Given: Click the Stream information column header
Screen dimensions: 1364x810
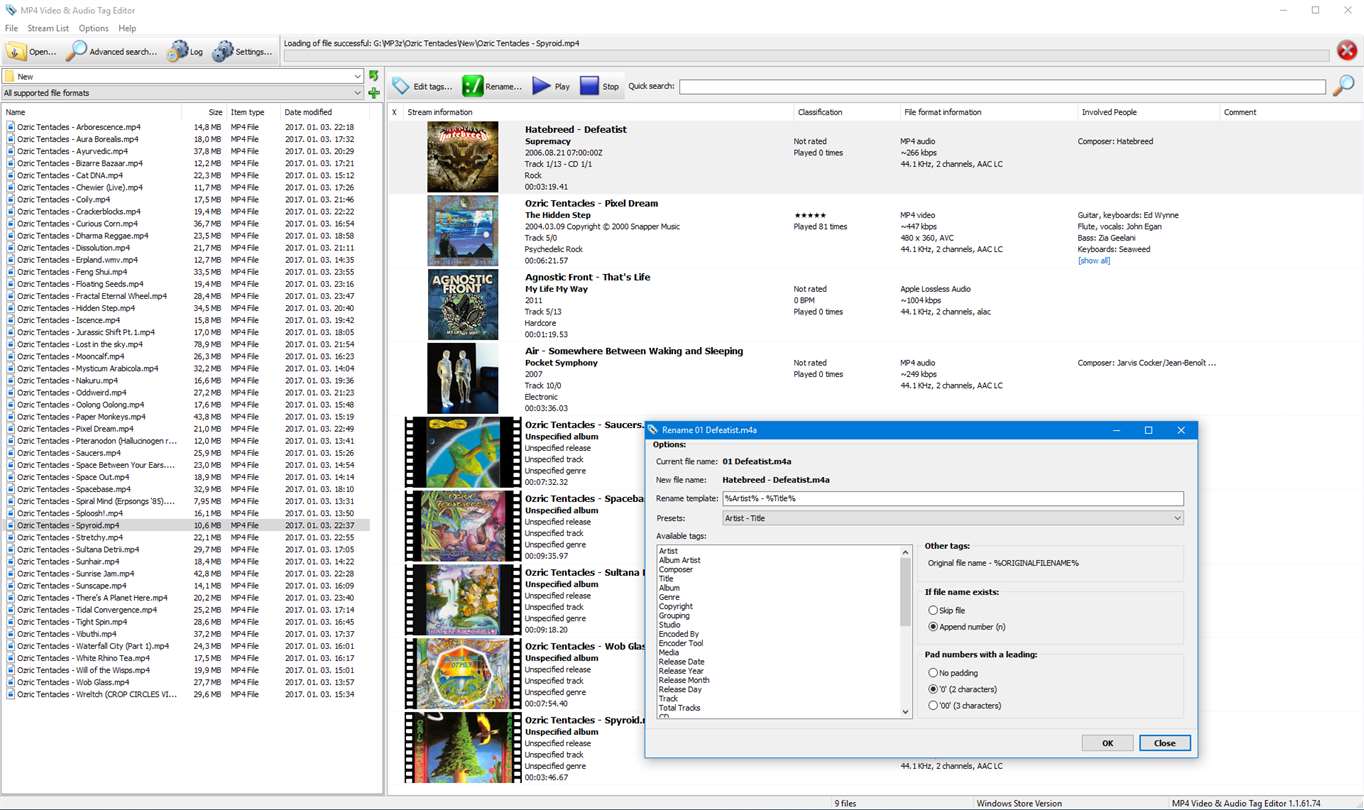Looking at the screenshot, I should pos(598,112).
